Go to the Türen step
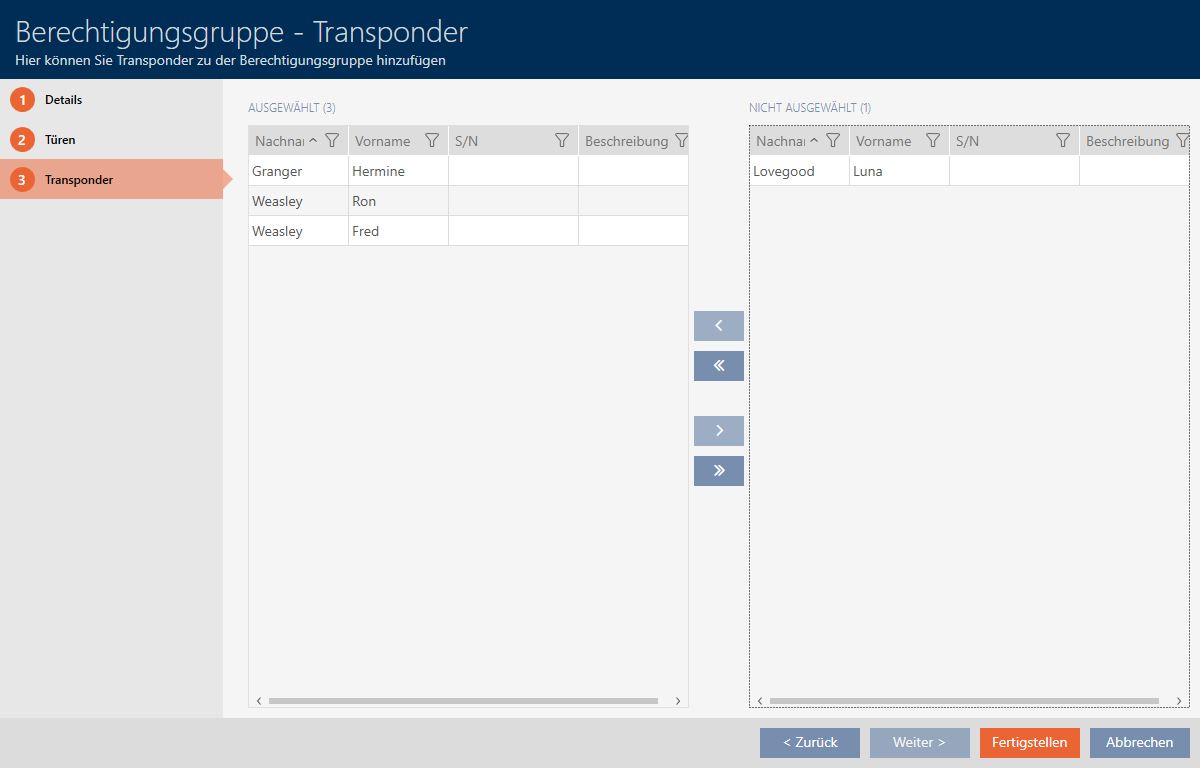 [x=60, y=140]
